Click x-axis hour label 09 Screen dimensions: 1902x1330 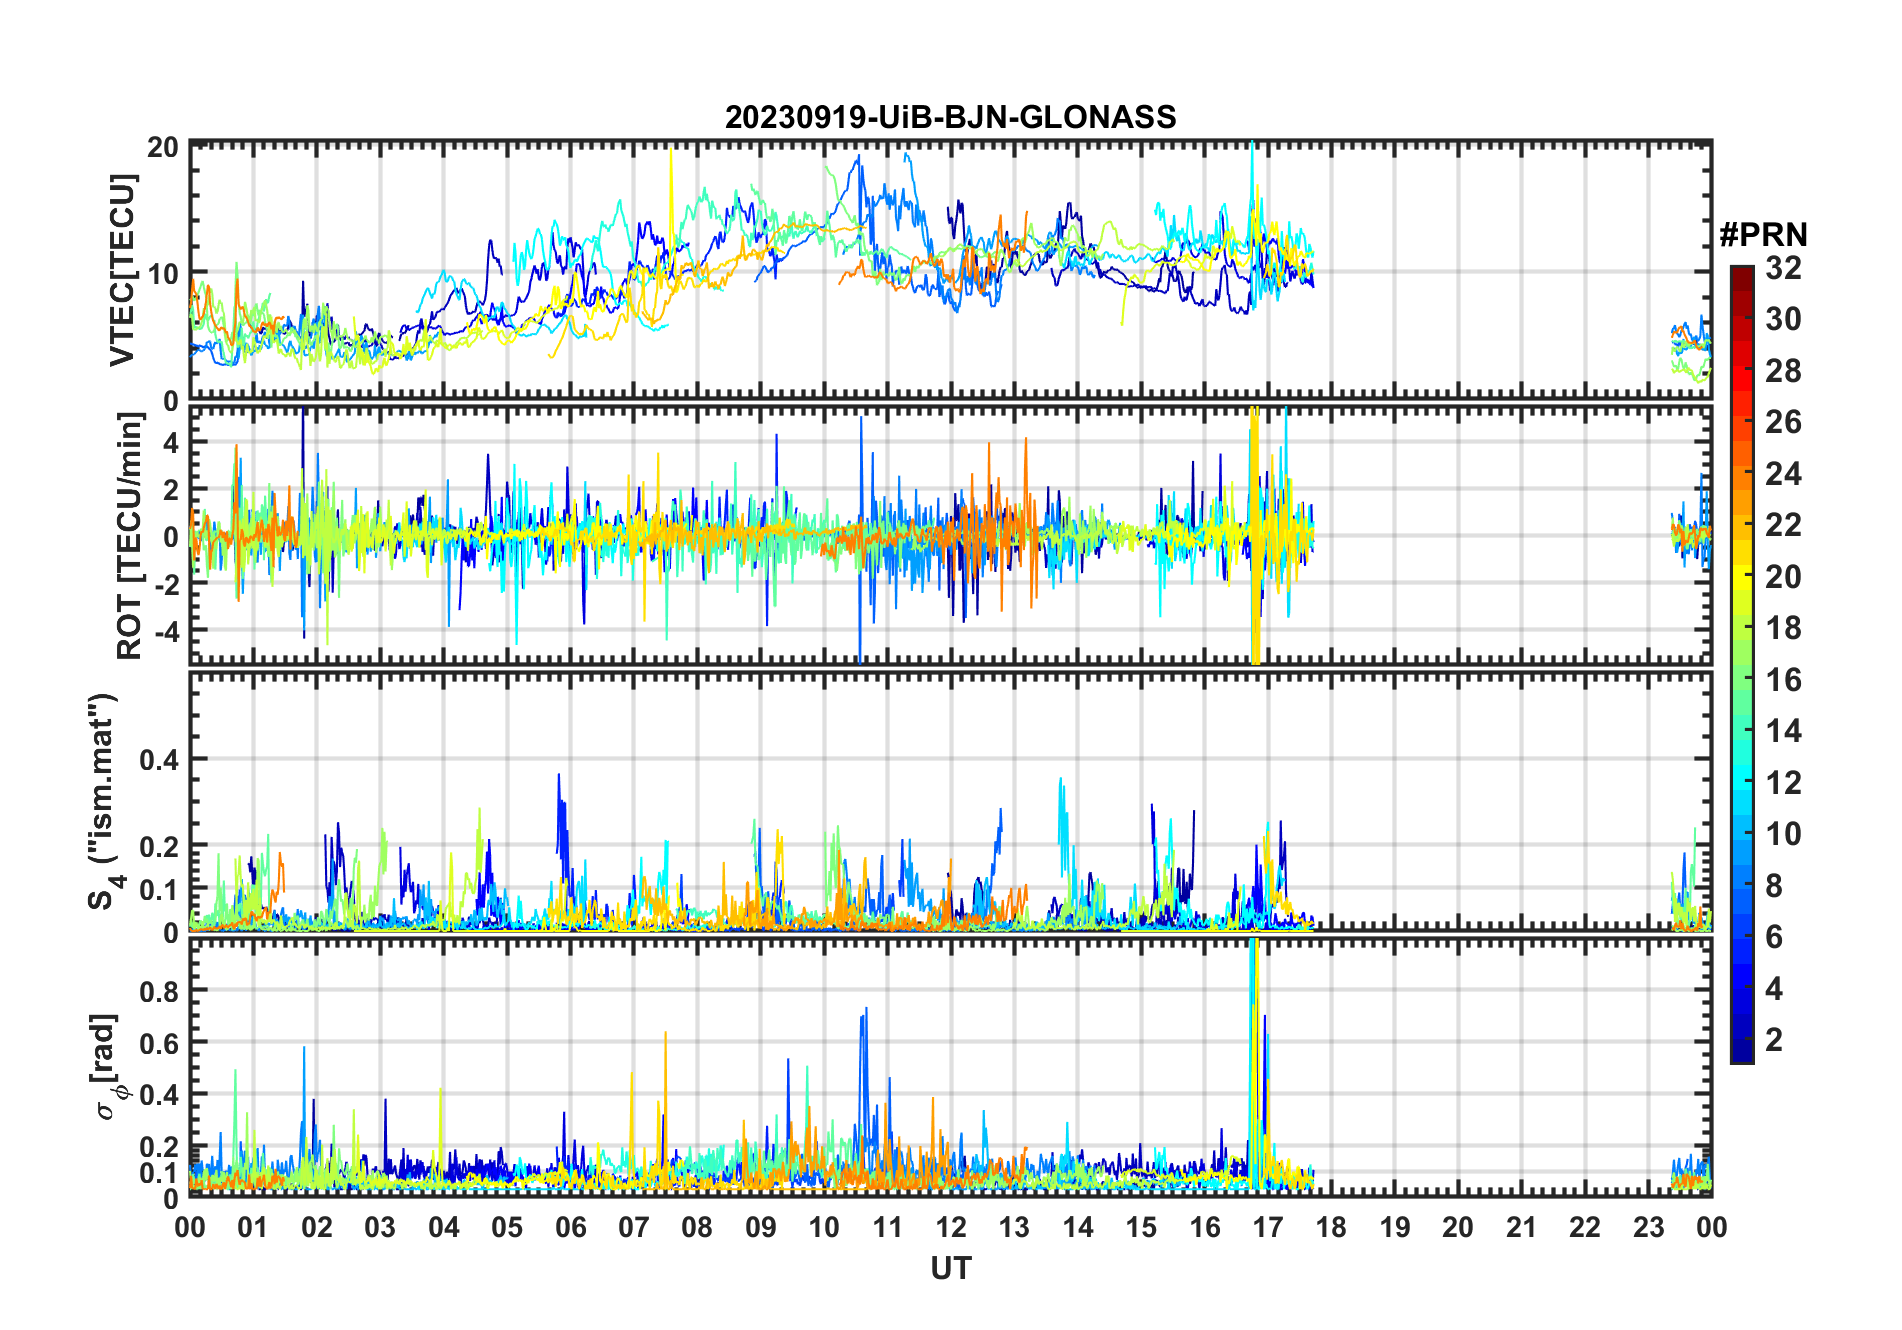(x=761, y=1227)
